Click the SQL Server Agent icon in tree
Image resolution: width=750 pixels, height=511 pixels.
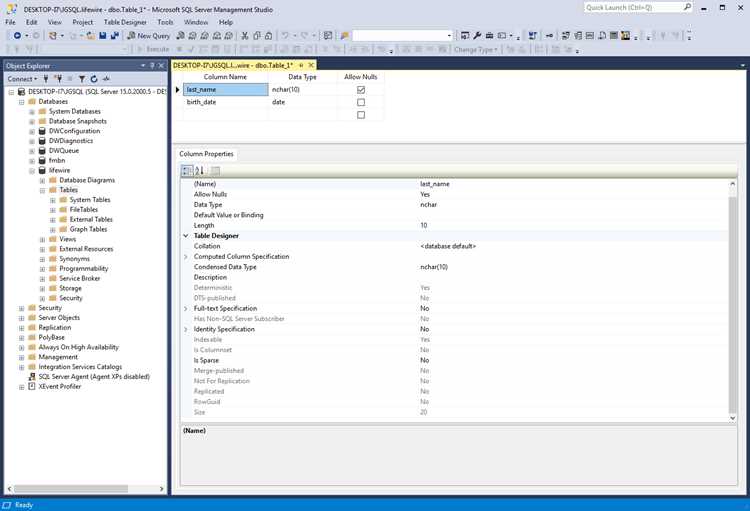(32, 377)
